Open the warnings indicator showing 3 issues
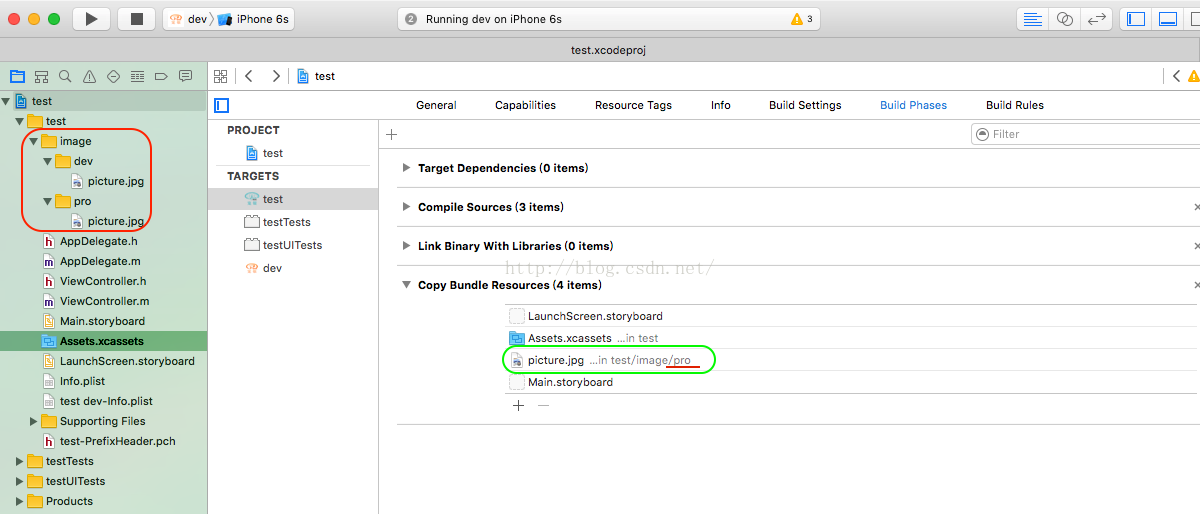The height and width of the screenshot is (514, 1200). coord(802,19)
